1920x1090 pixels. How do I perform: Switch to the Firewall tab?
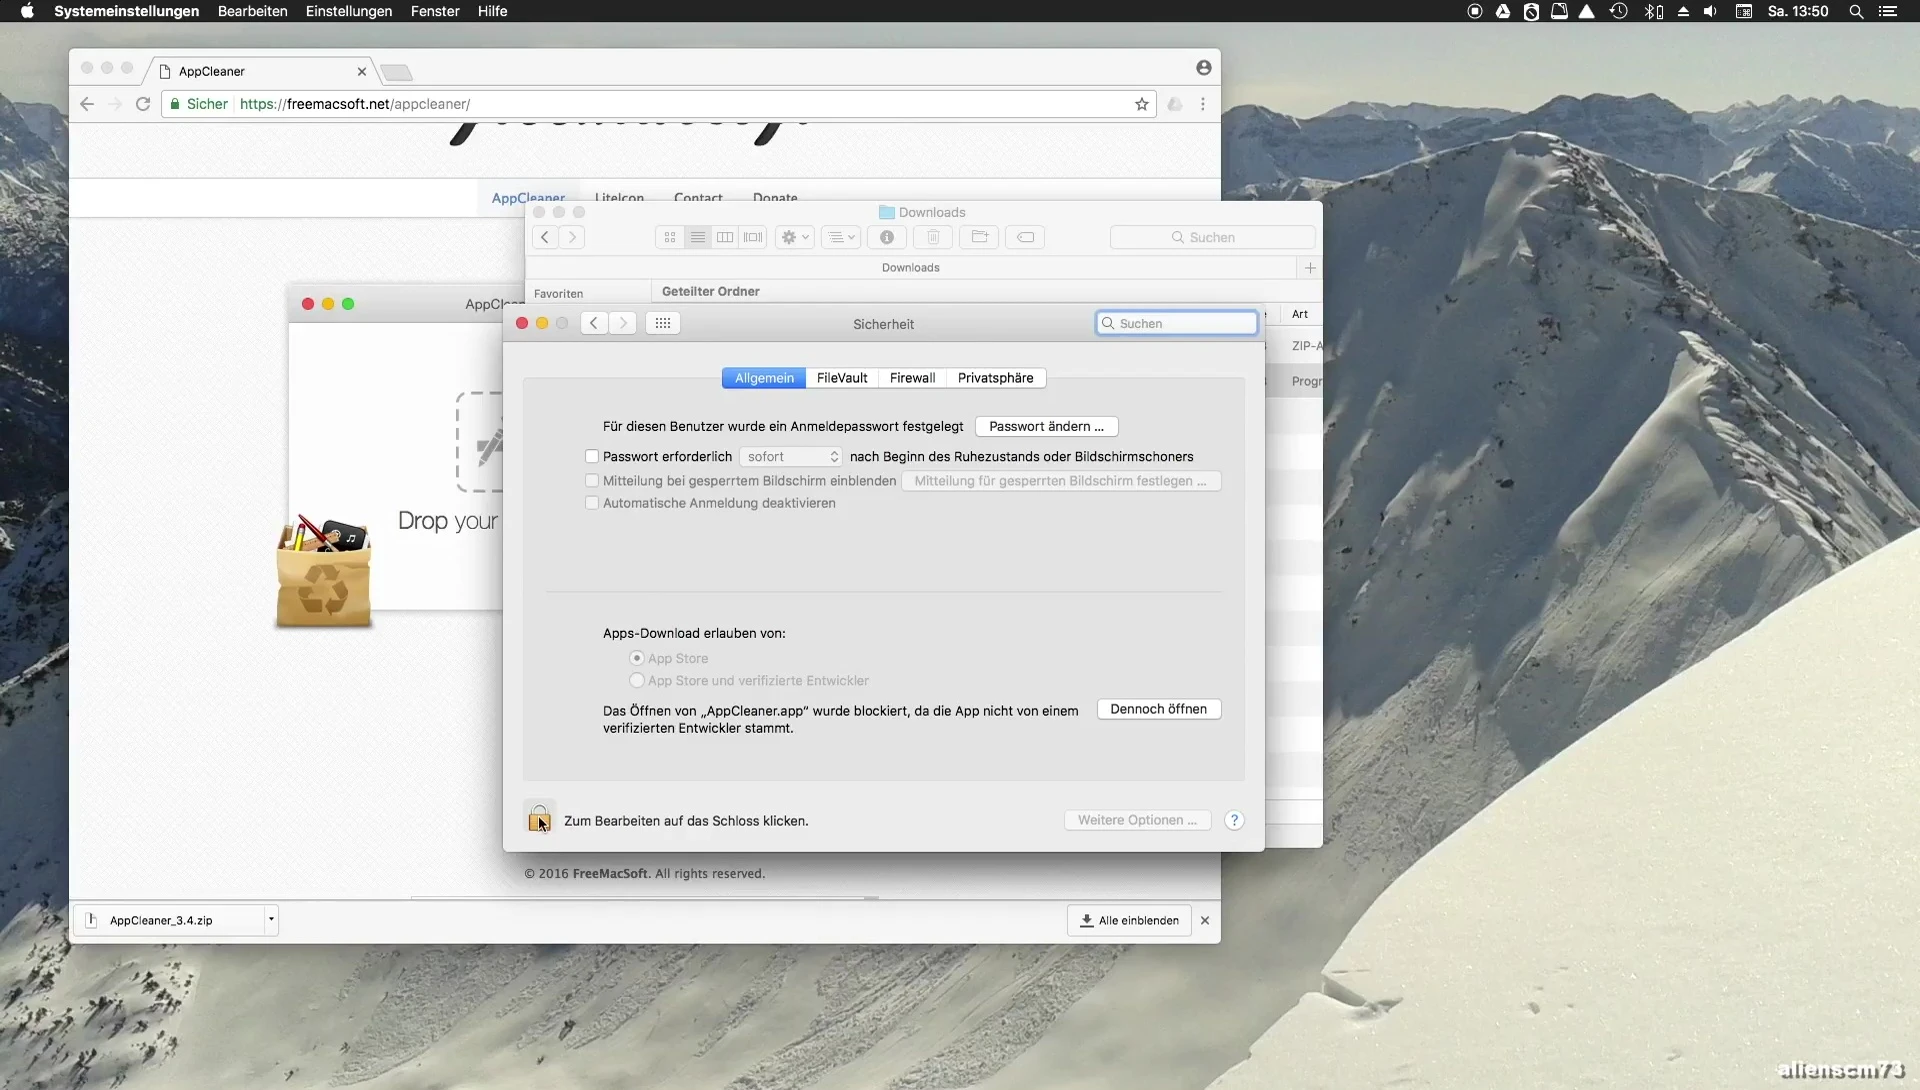coord(912,378)
